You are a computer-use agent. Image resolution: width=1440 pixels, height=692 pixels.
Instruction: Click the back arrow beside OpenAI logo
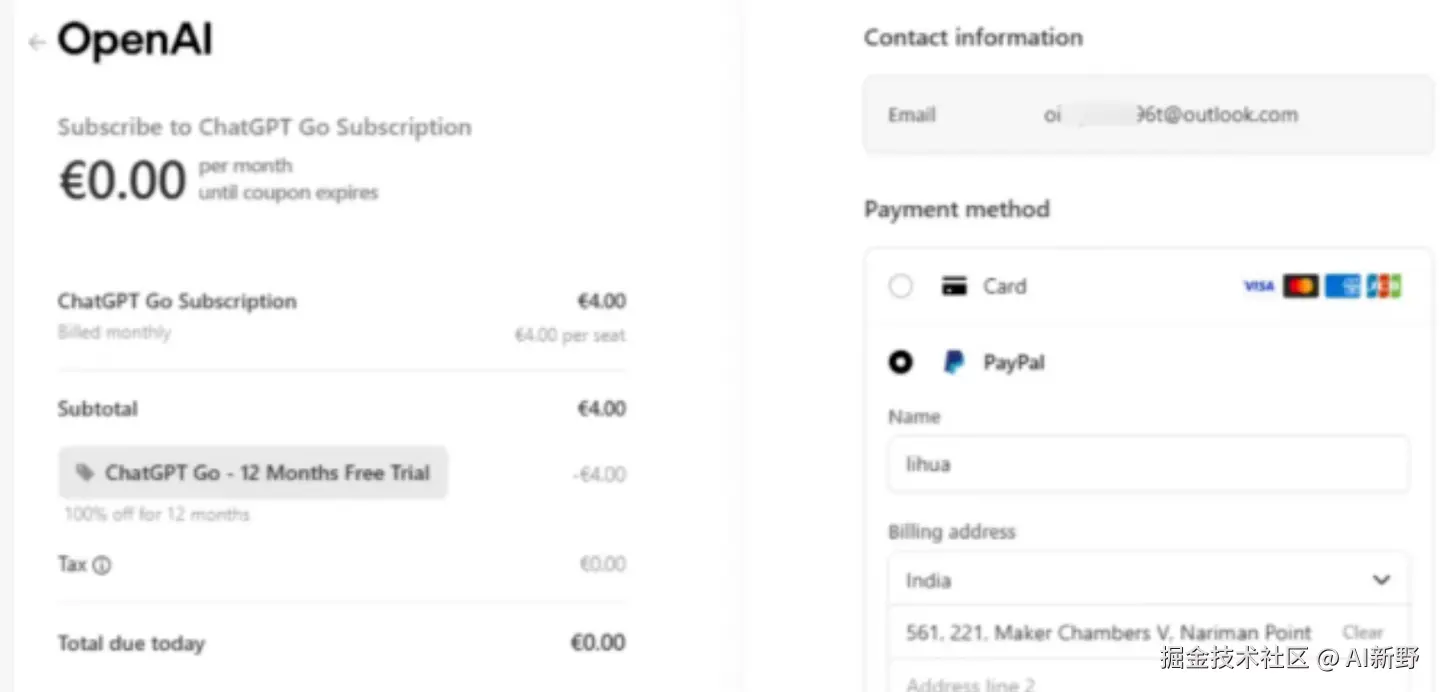pos(37,42)
